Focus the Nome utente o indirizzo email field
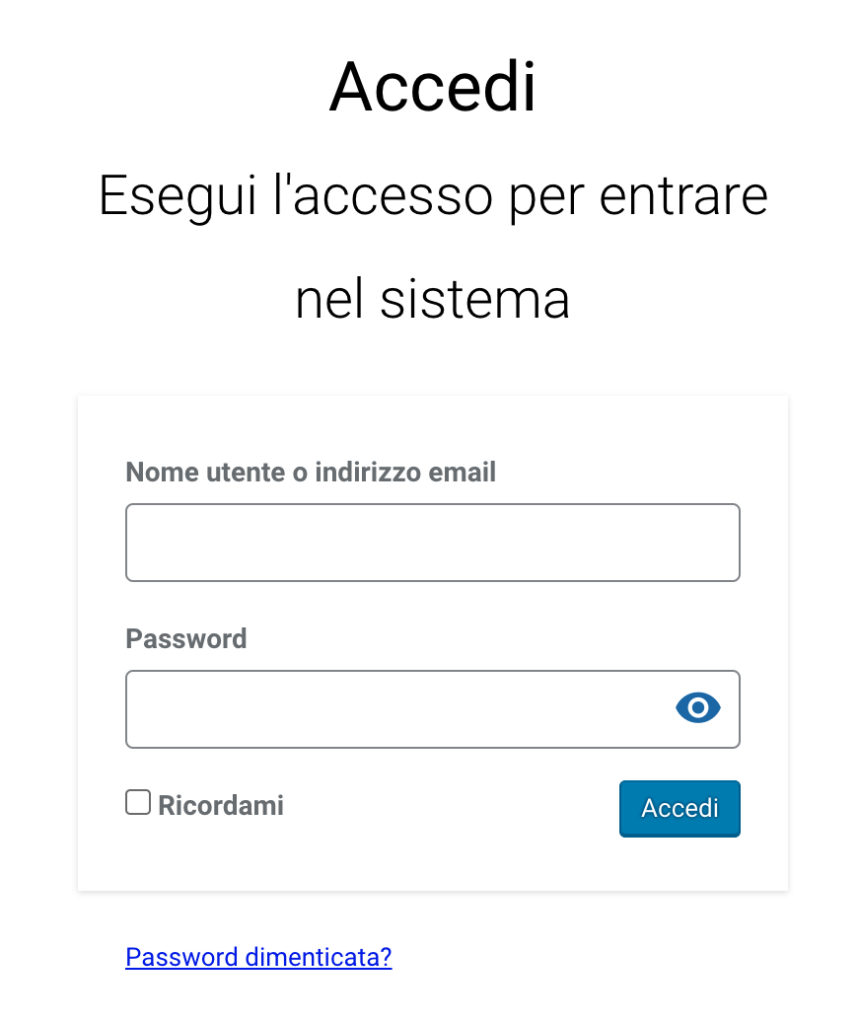The height and width of the screenshot is (1024, 858). click(432, 542)
